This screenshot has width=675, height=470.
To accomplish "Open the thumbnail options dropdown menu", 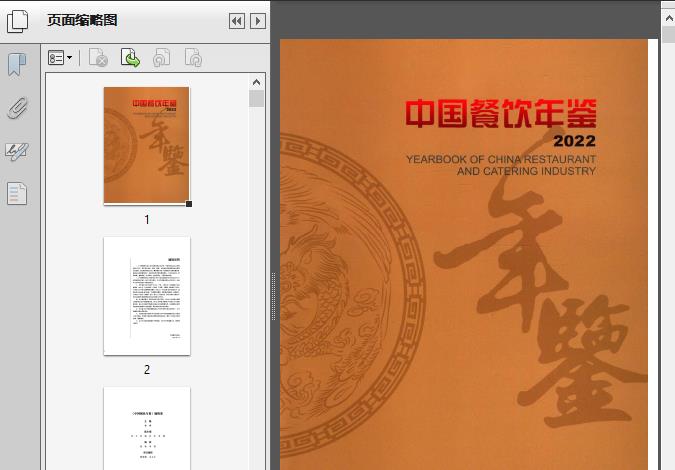I will pos(60,58).
